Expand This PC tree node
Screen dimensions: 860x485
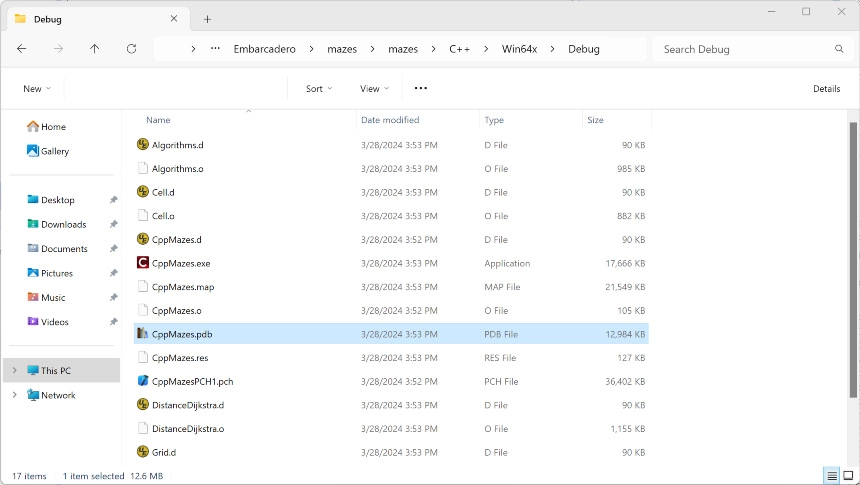pyautogui.click(x=14, y=371)
